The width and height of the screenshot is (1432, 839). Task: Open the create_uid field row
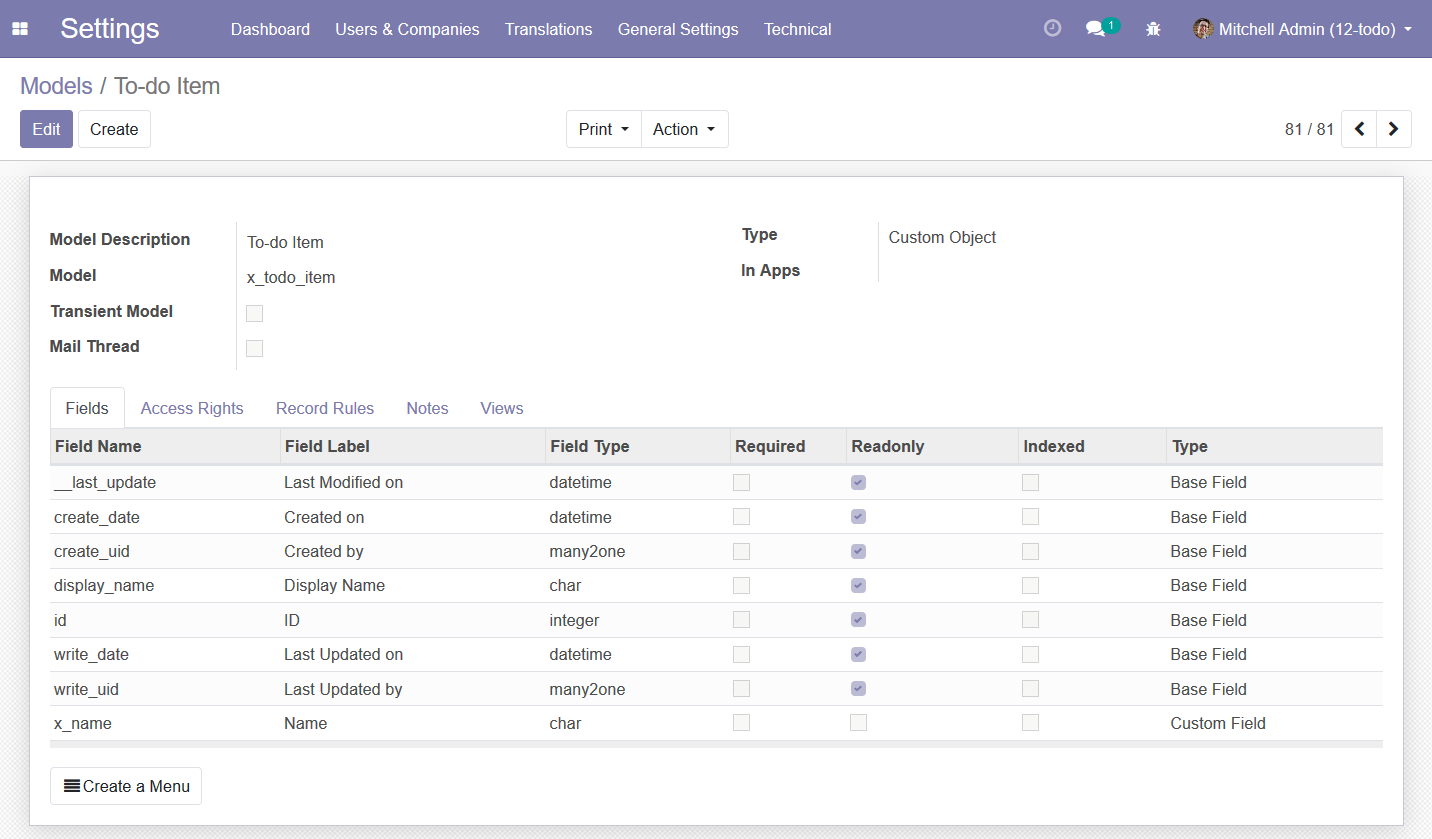(716, 551)
